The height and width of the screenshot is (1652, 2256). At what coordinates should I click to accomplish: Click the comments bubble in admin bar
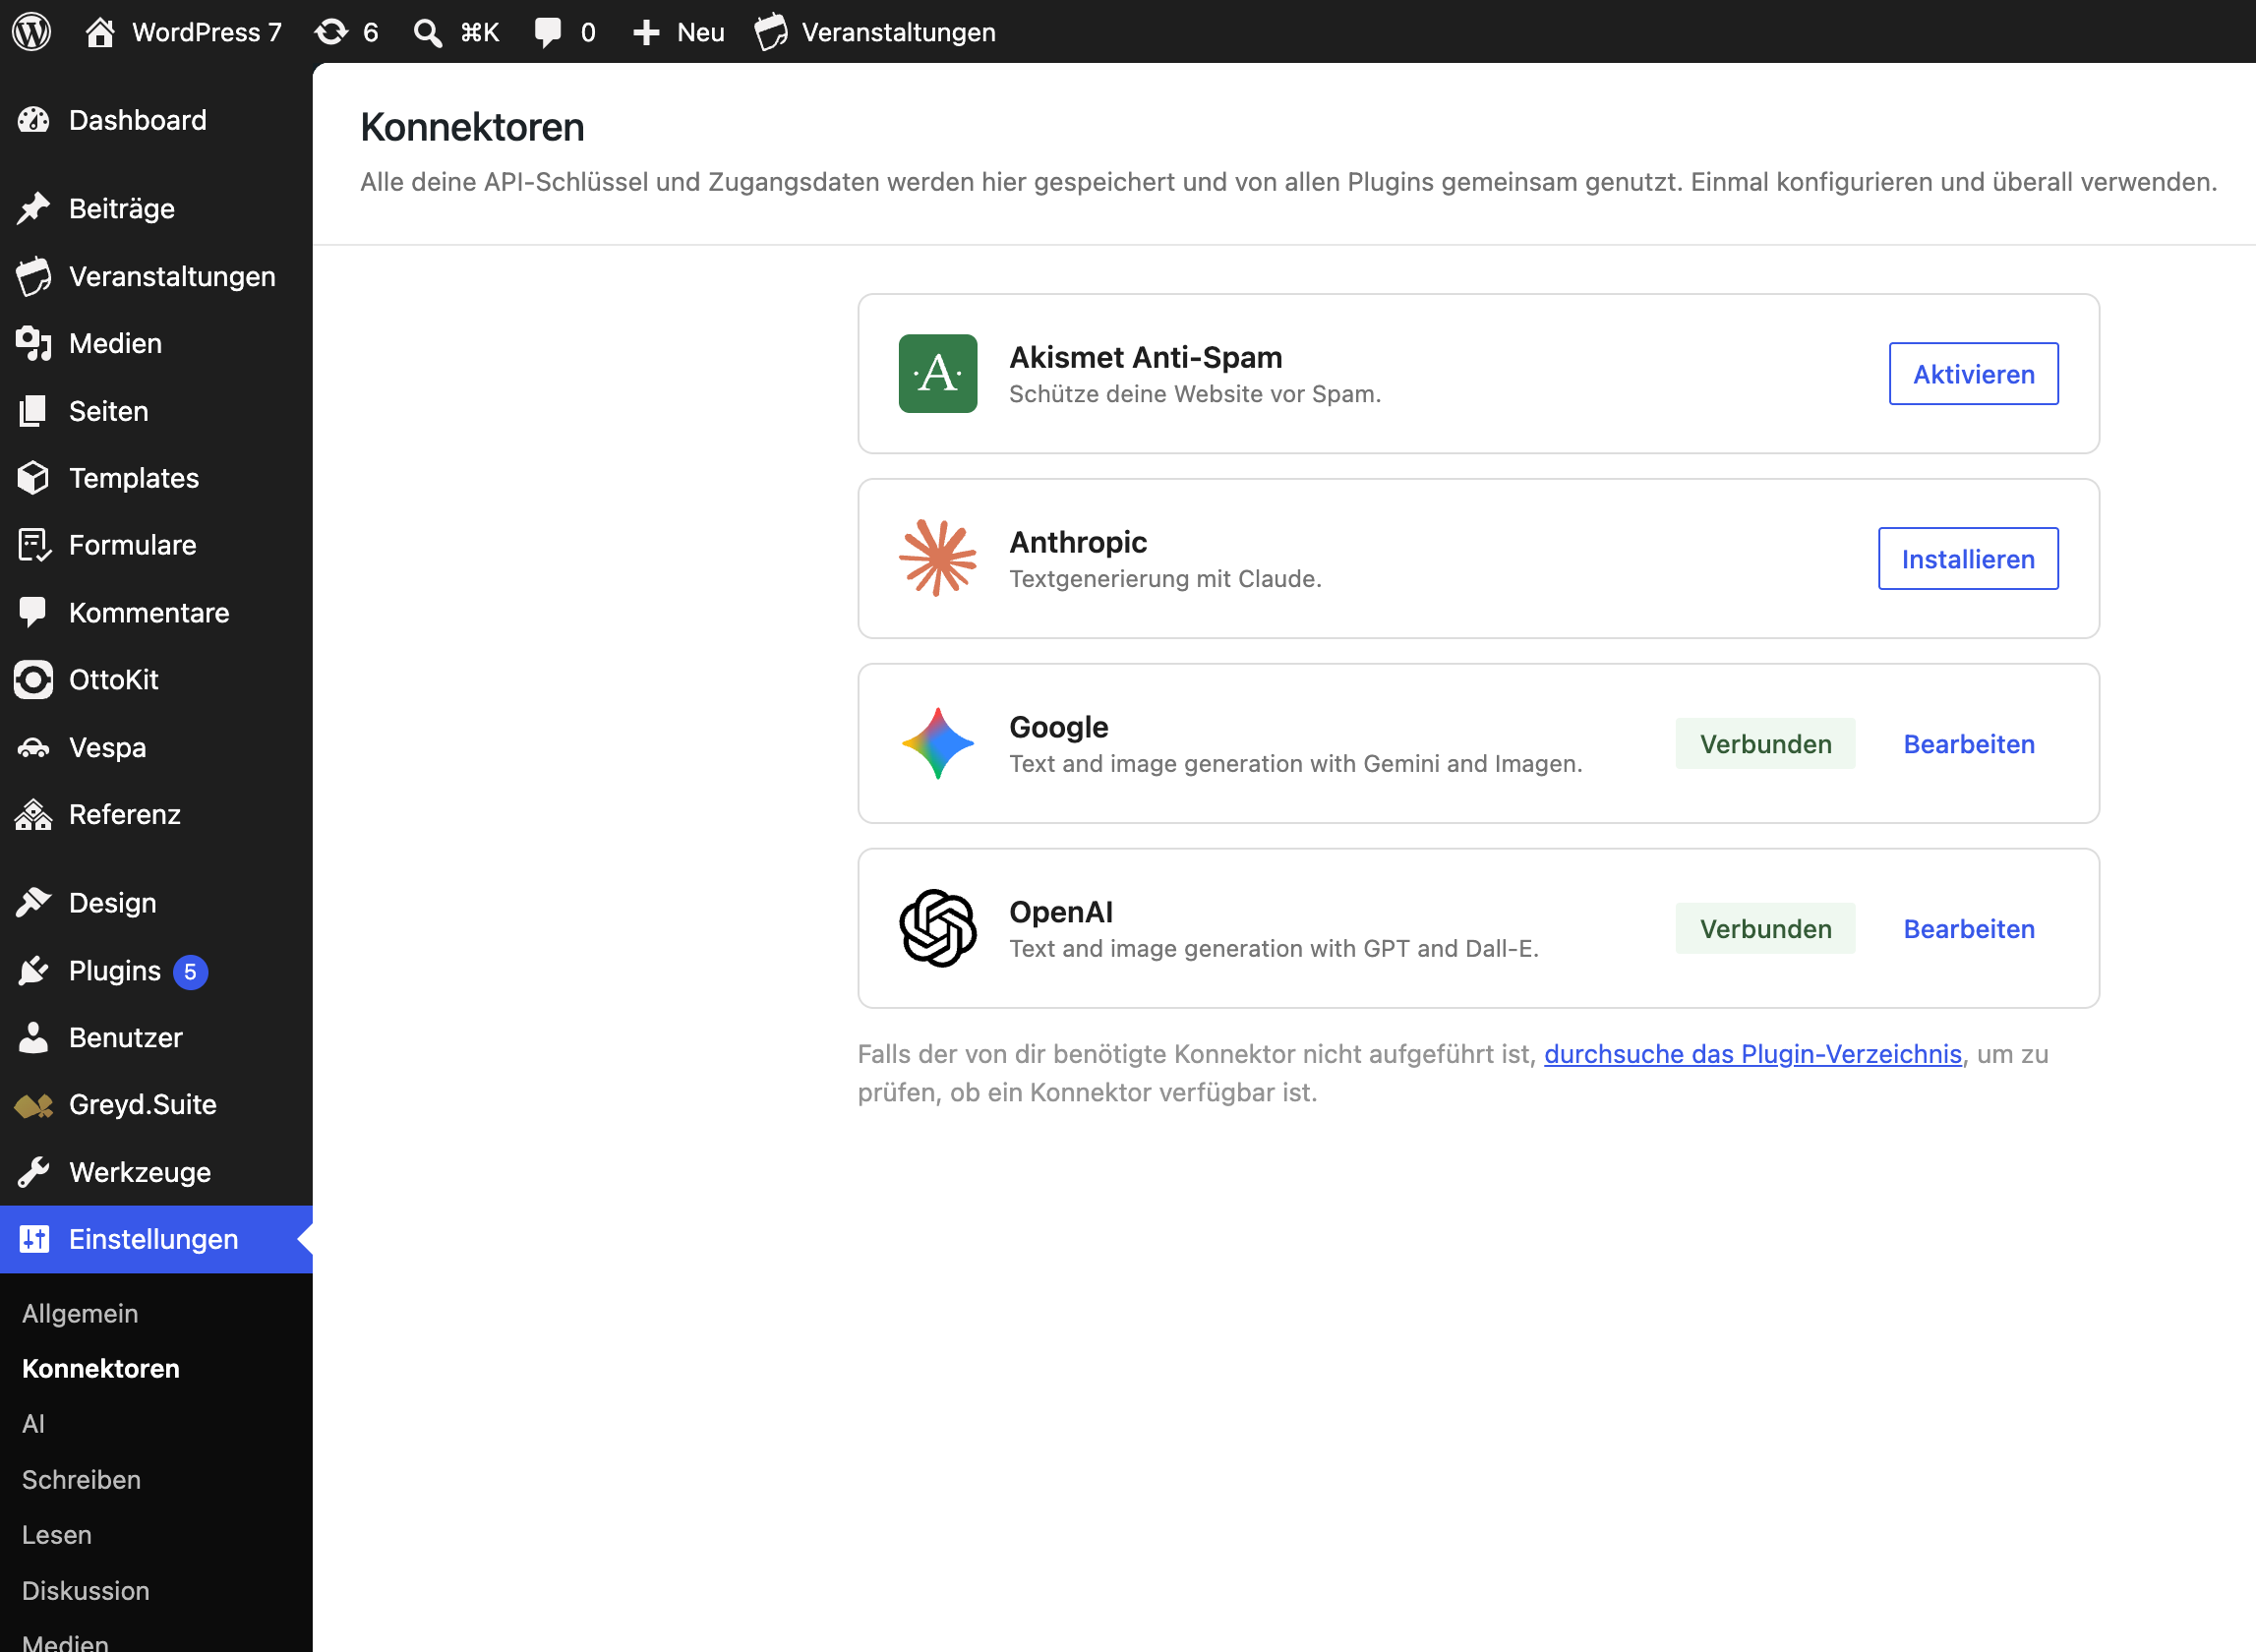[548, 33]
